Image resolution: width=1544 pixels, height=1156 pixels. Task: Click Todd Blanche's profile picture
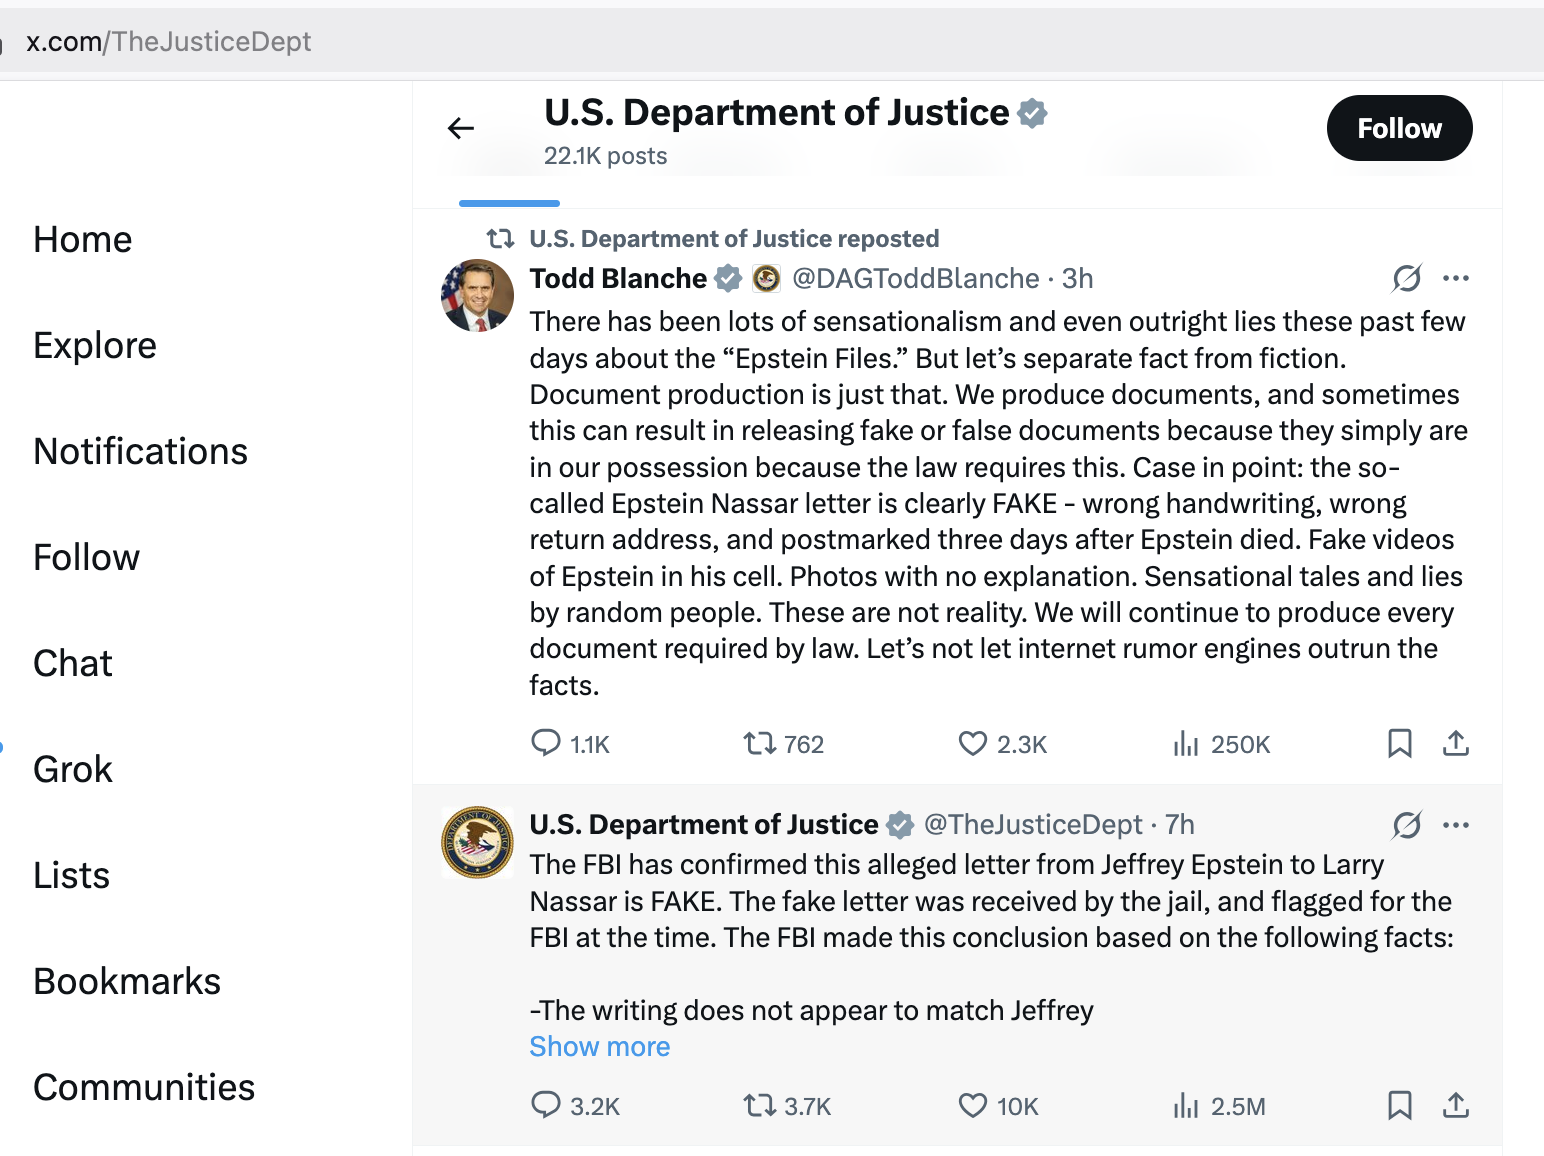coord(477,296)
